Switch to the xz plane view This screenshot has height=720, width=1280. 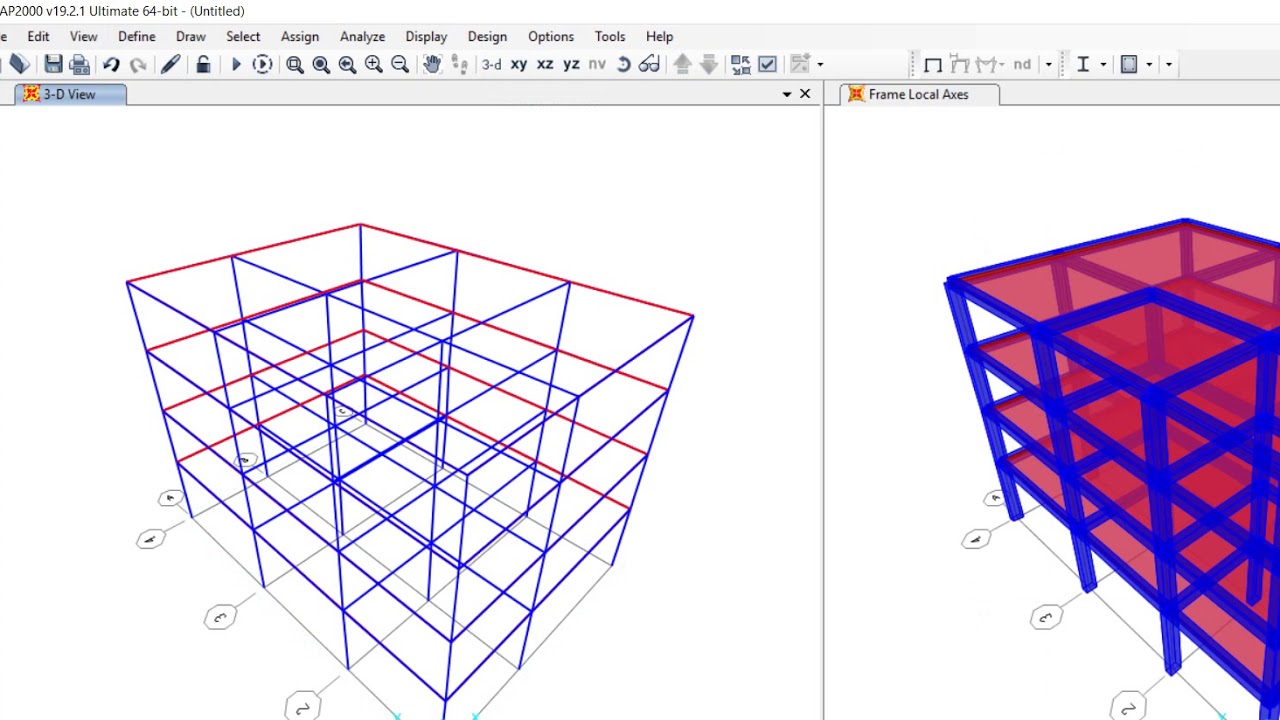pyautogui.click(x=545, y=64)
